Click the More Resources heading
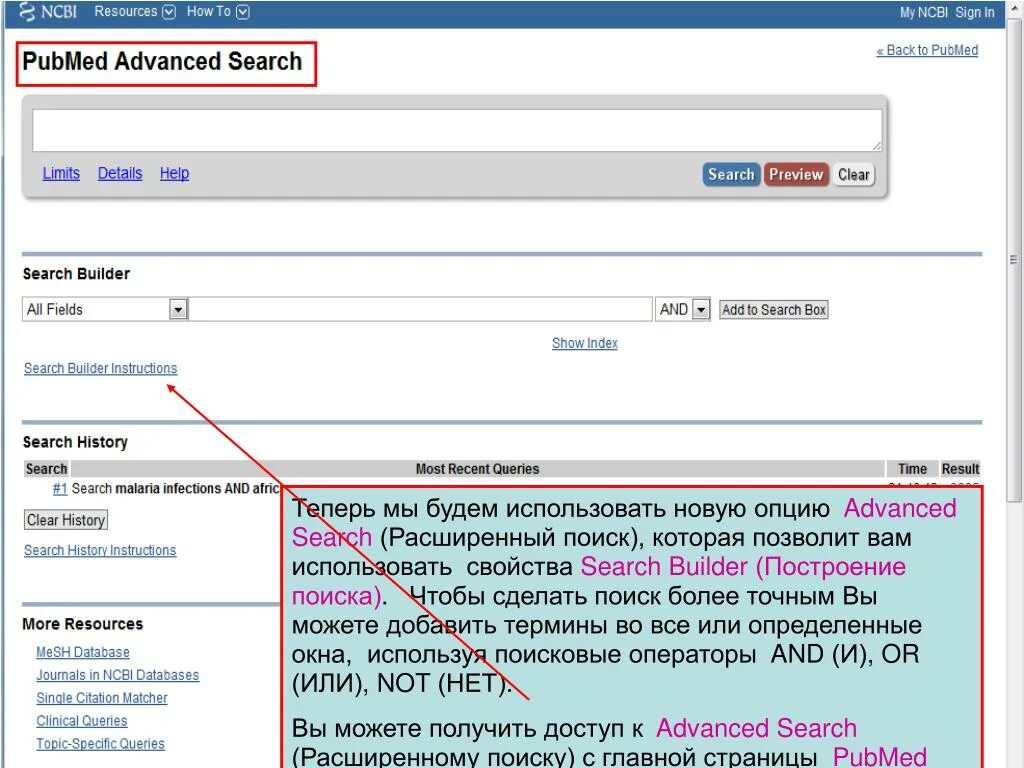1024x768 pixels. pos(82,624)
